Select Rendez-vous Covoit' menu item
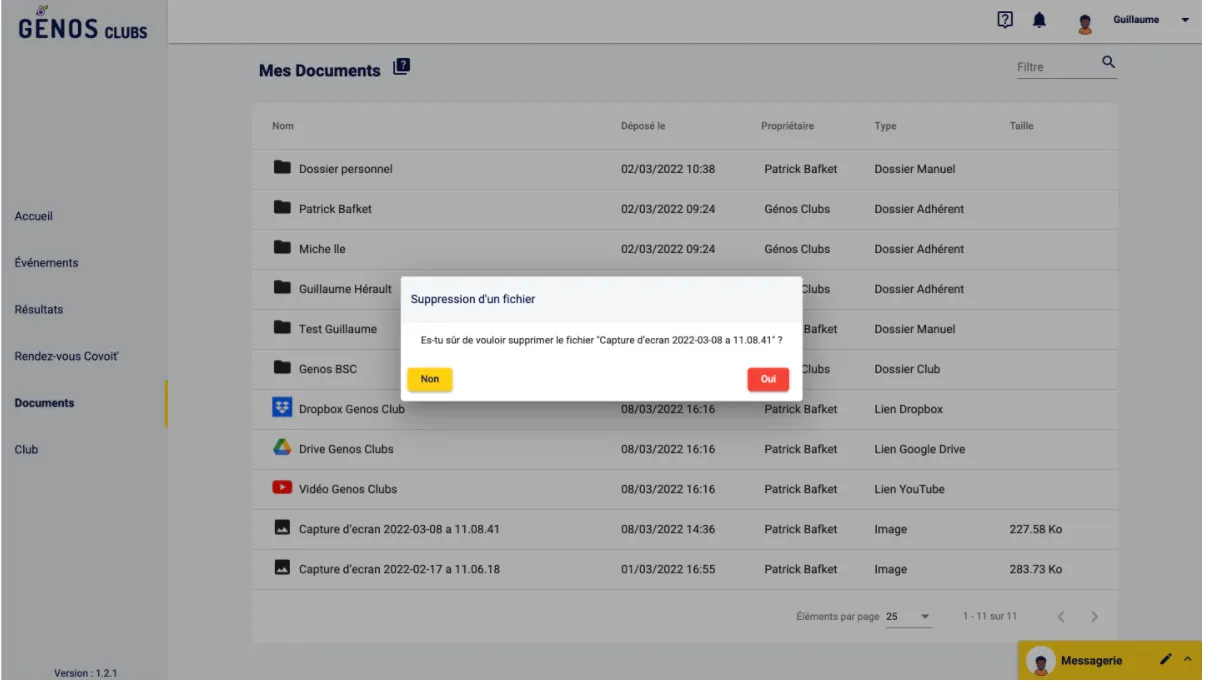This screenshot has width=1206, height=684. pyautogui.click(x=67, y=356)
